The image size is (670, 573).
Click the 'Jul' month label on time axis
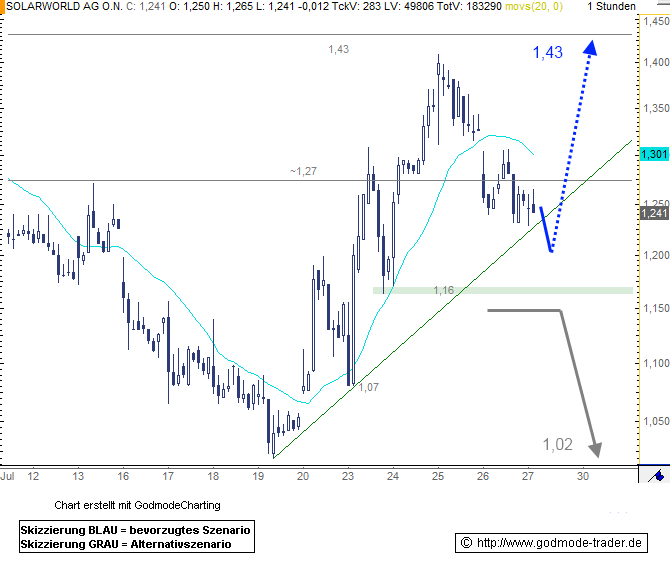pos(7,476)
